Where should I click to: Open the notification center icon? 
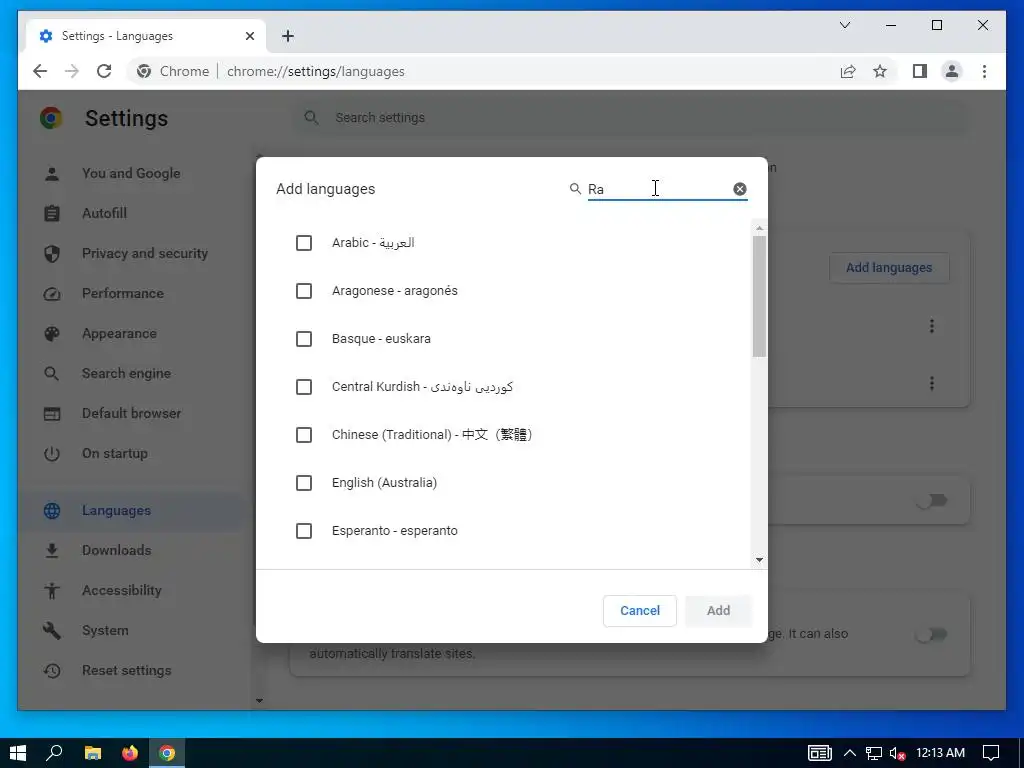991,753
